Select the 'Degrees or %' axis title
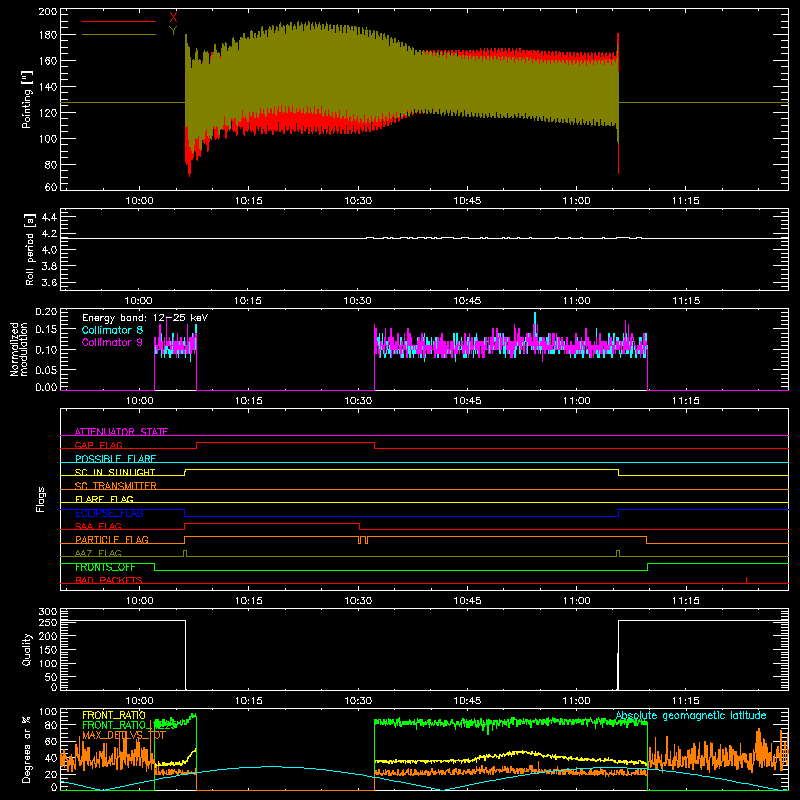This screenshot has height=800, width=800. point(27,749)
